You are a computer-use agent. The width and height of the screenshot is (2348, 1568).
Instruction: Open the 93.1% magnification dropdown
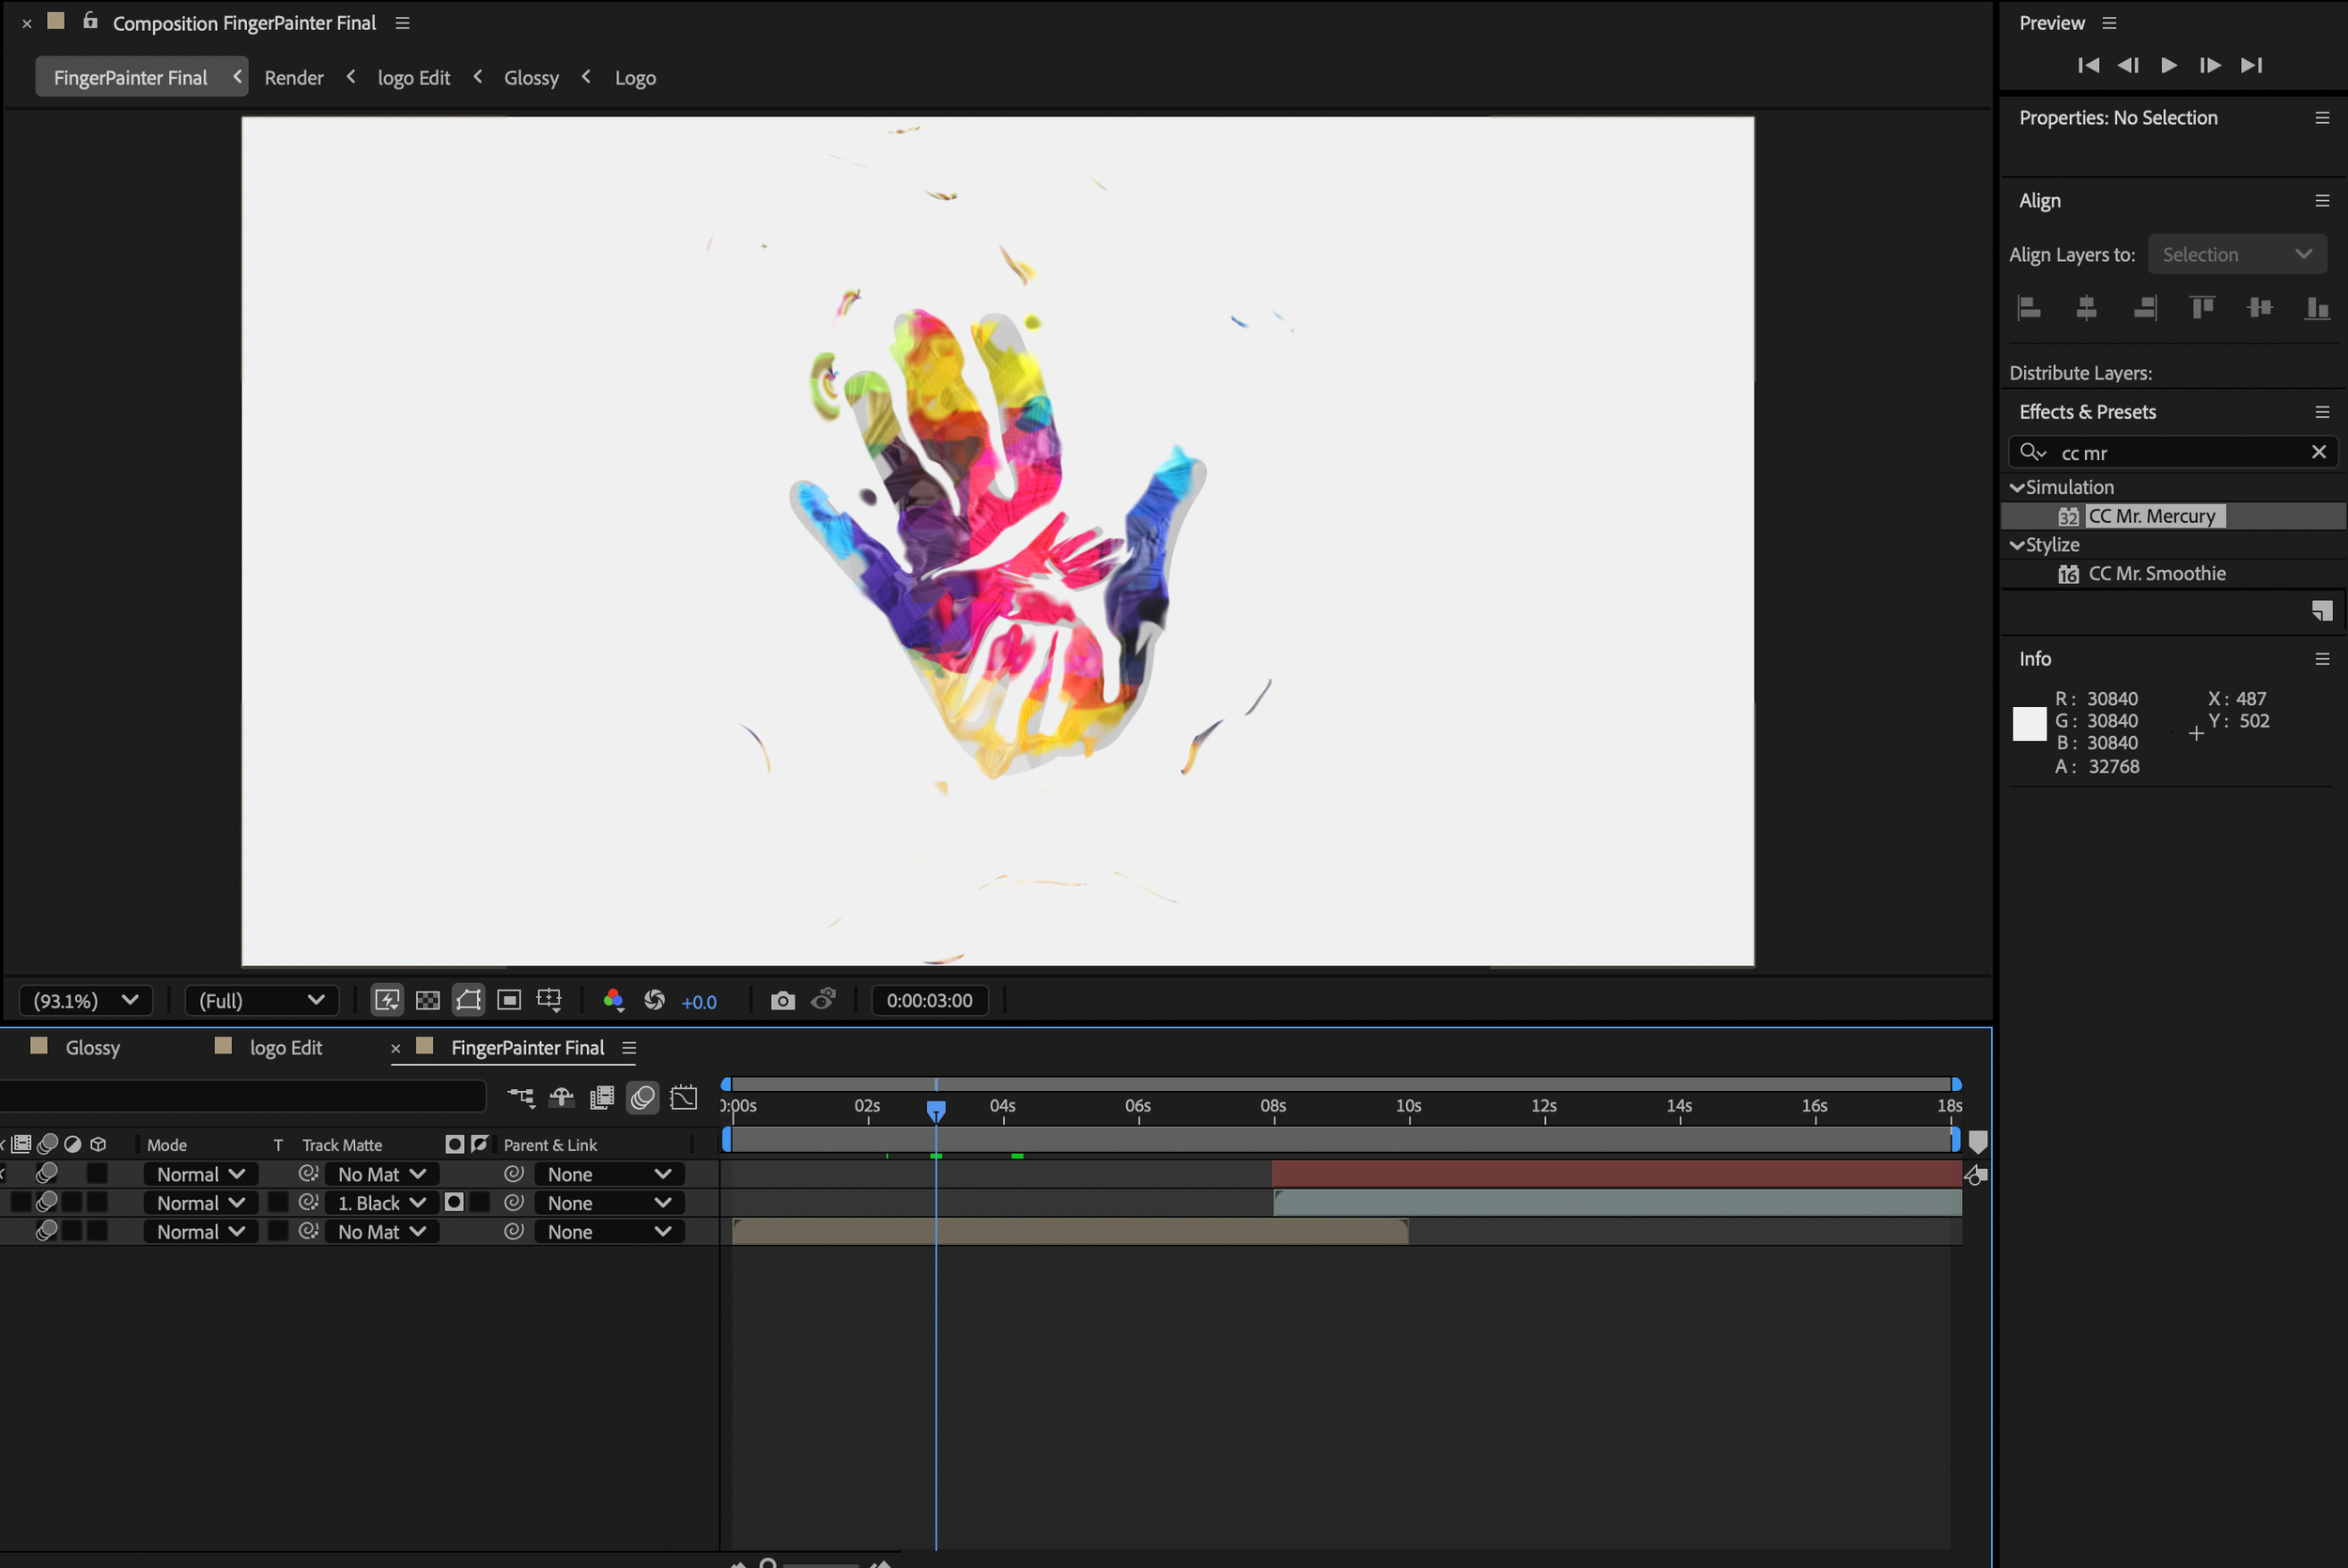click(85, 1000)
